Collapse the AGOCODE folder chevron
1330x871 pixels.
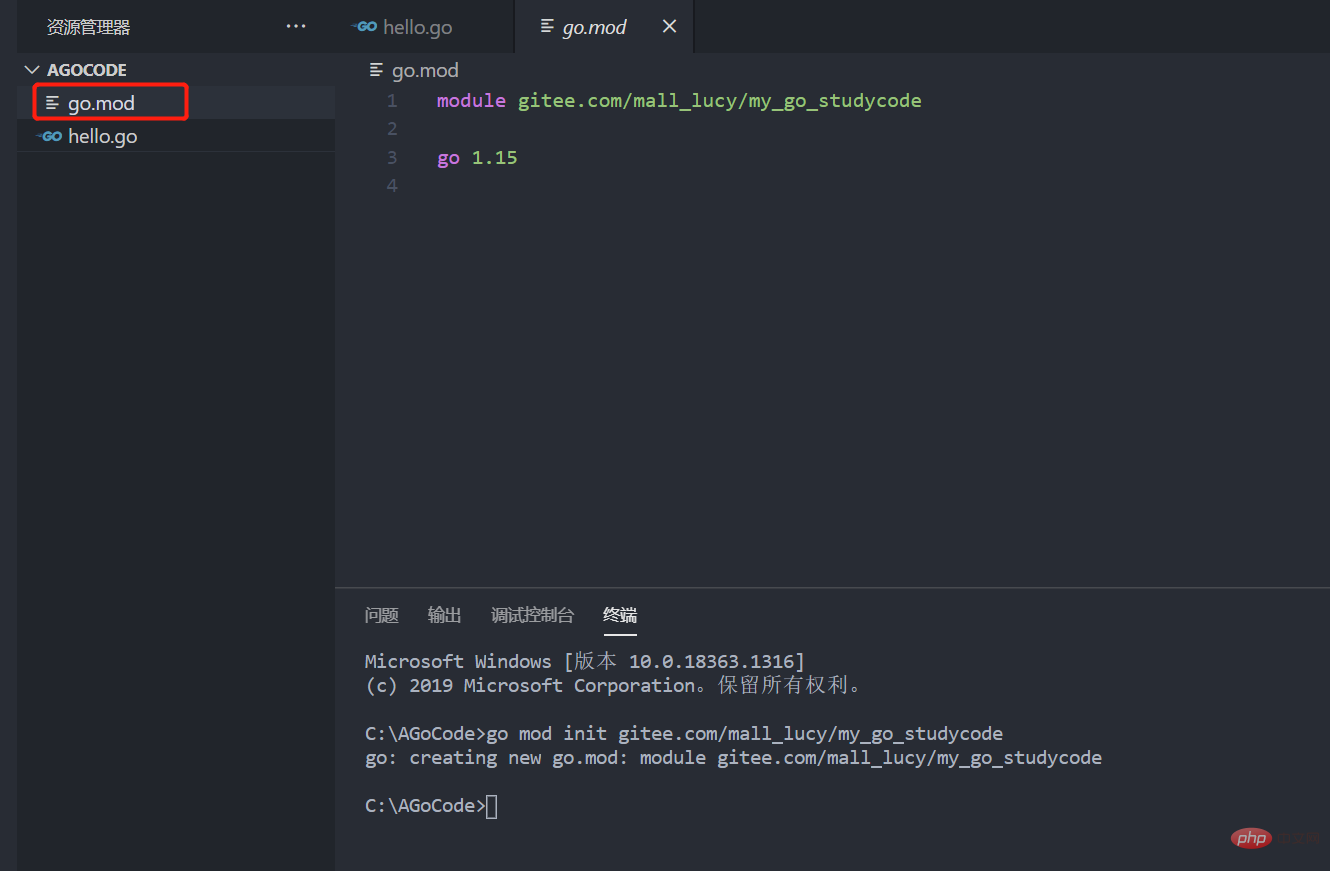(31, 70)
